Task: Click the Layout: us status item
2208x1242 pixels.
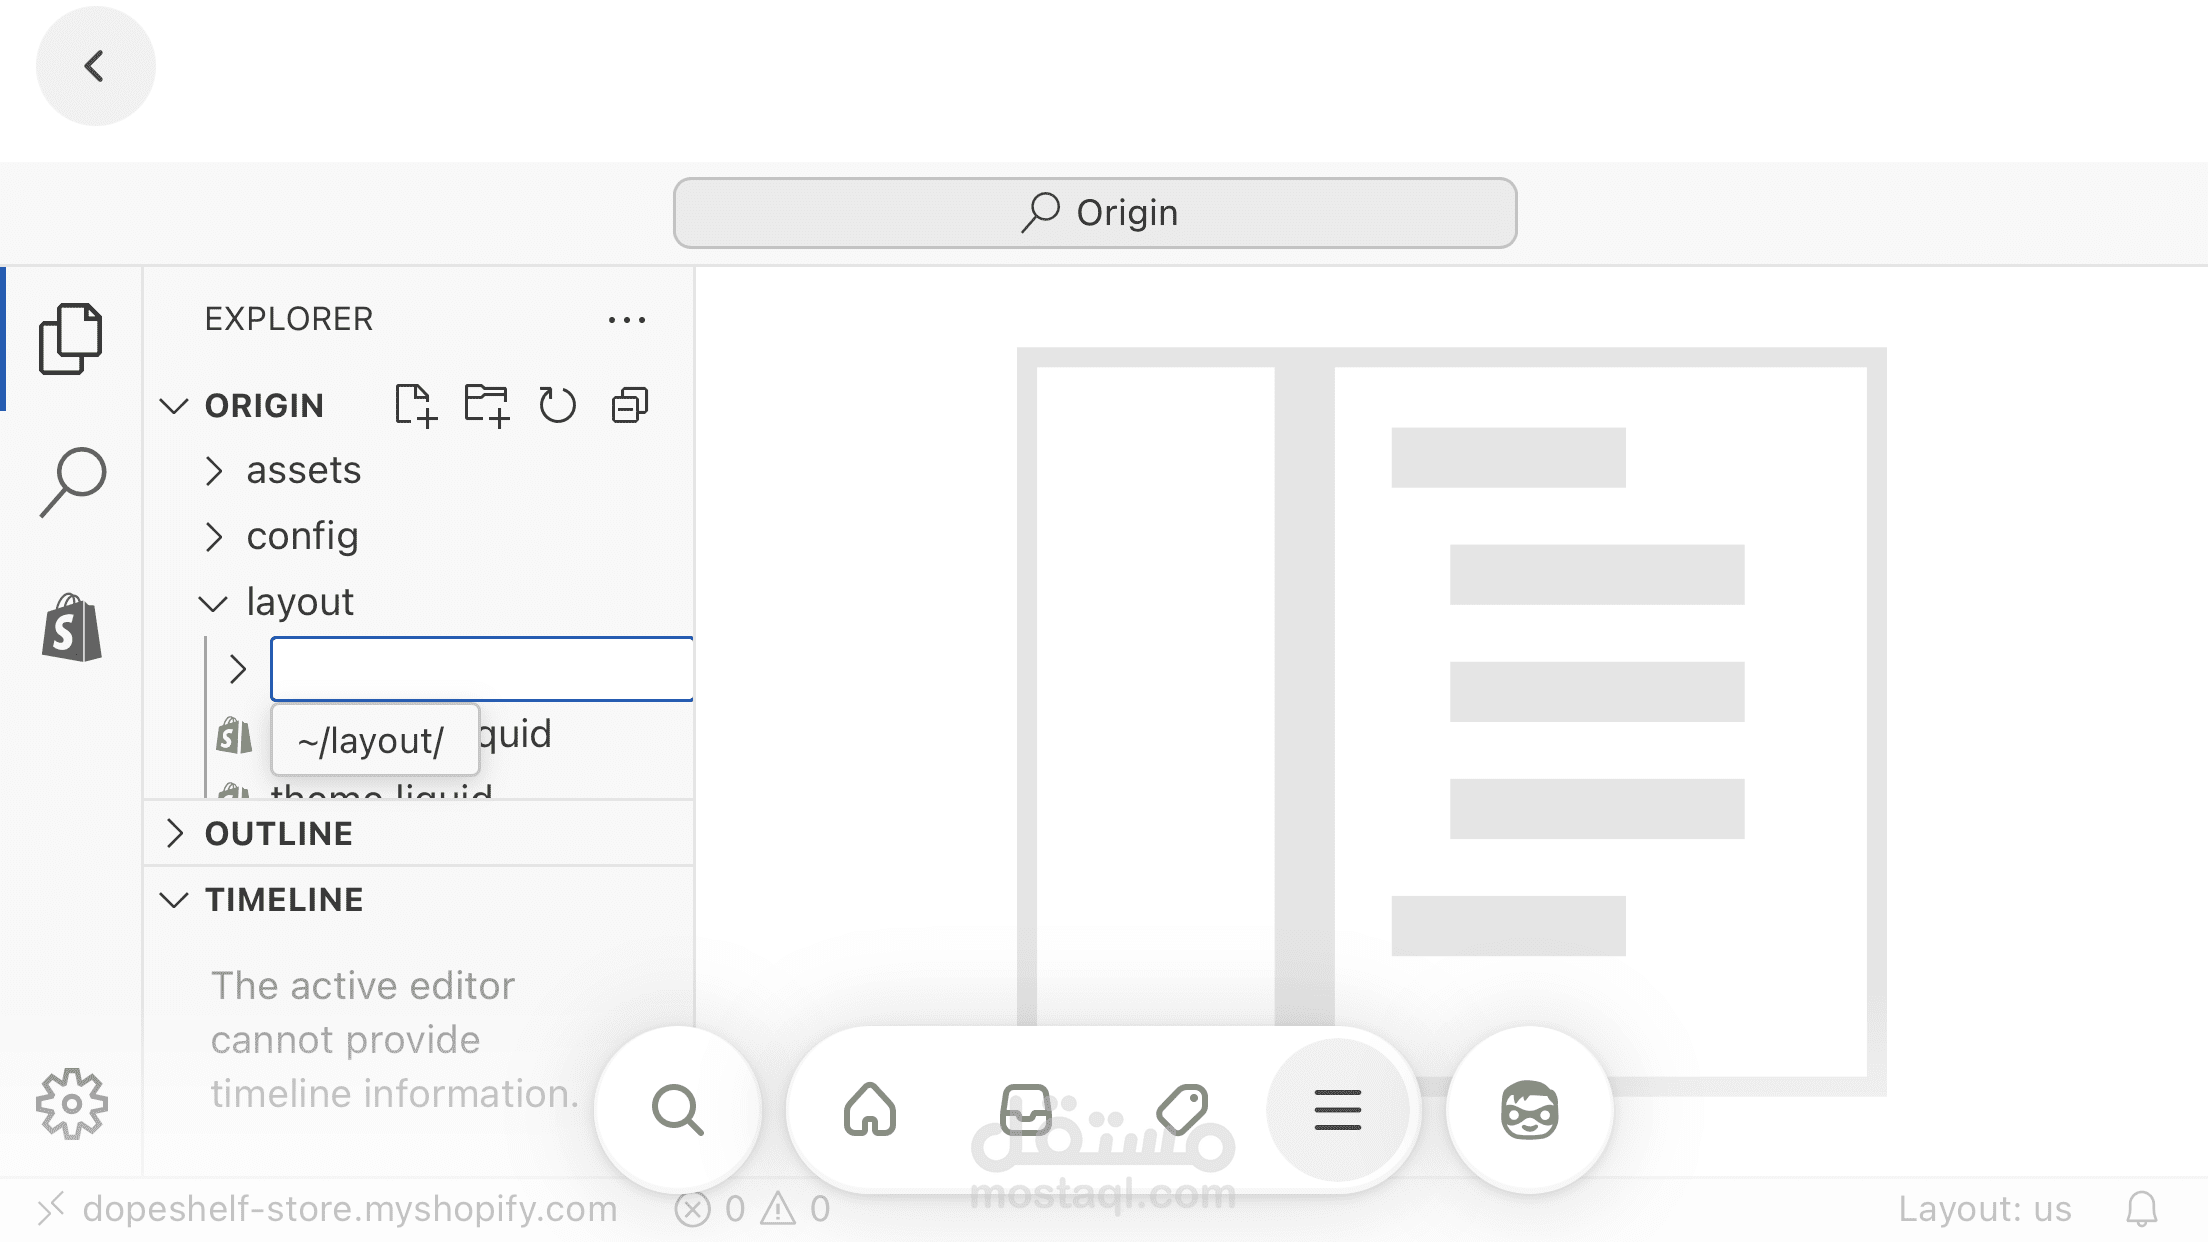Action: pos(1984,1209)
